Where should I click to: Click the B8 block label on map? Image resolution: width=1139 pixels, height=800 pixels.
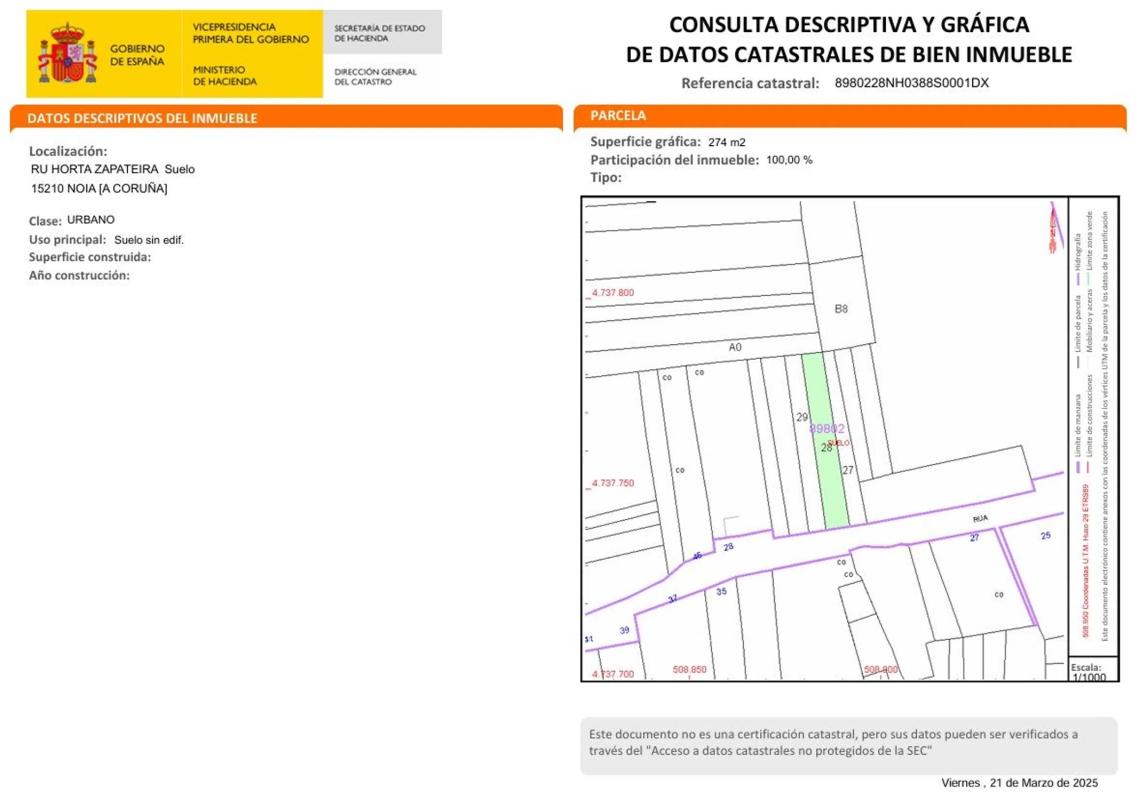[841, 310]
